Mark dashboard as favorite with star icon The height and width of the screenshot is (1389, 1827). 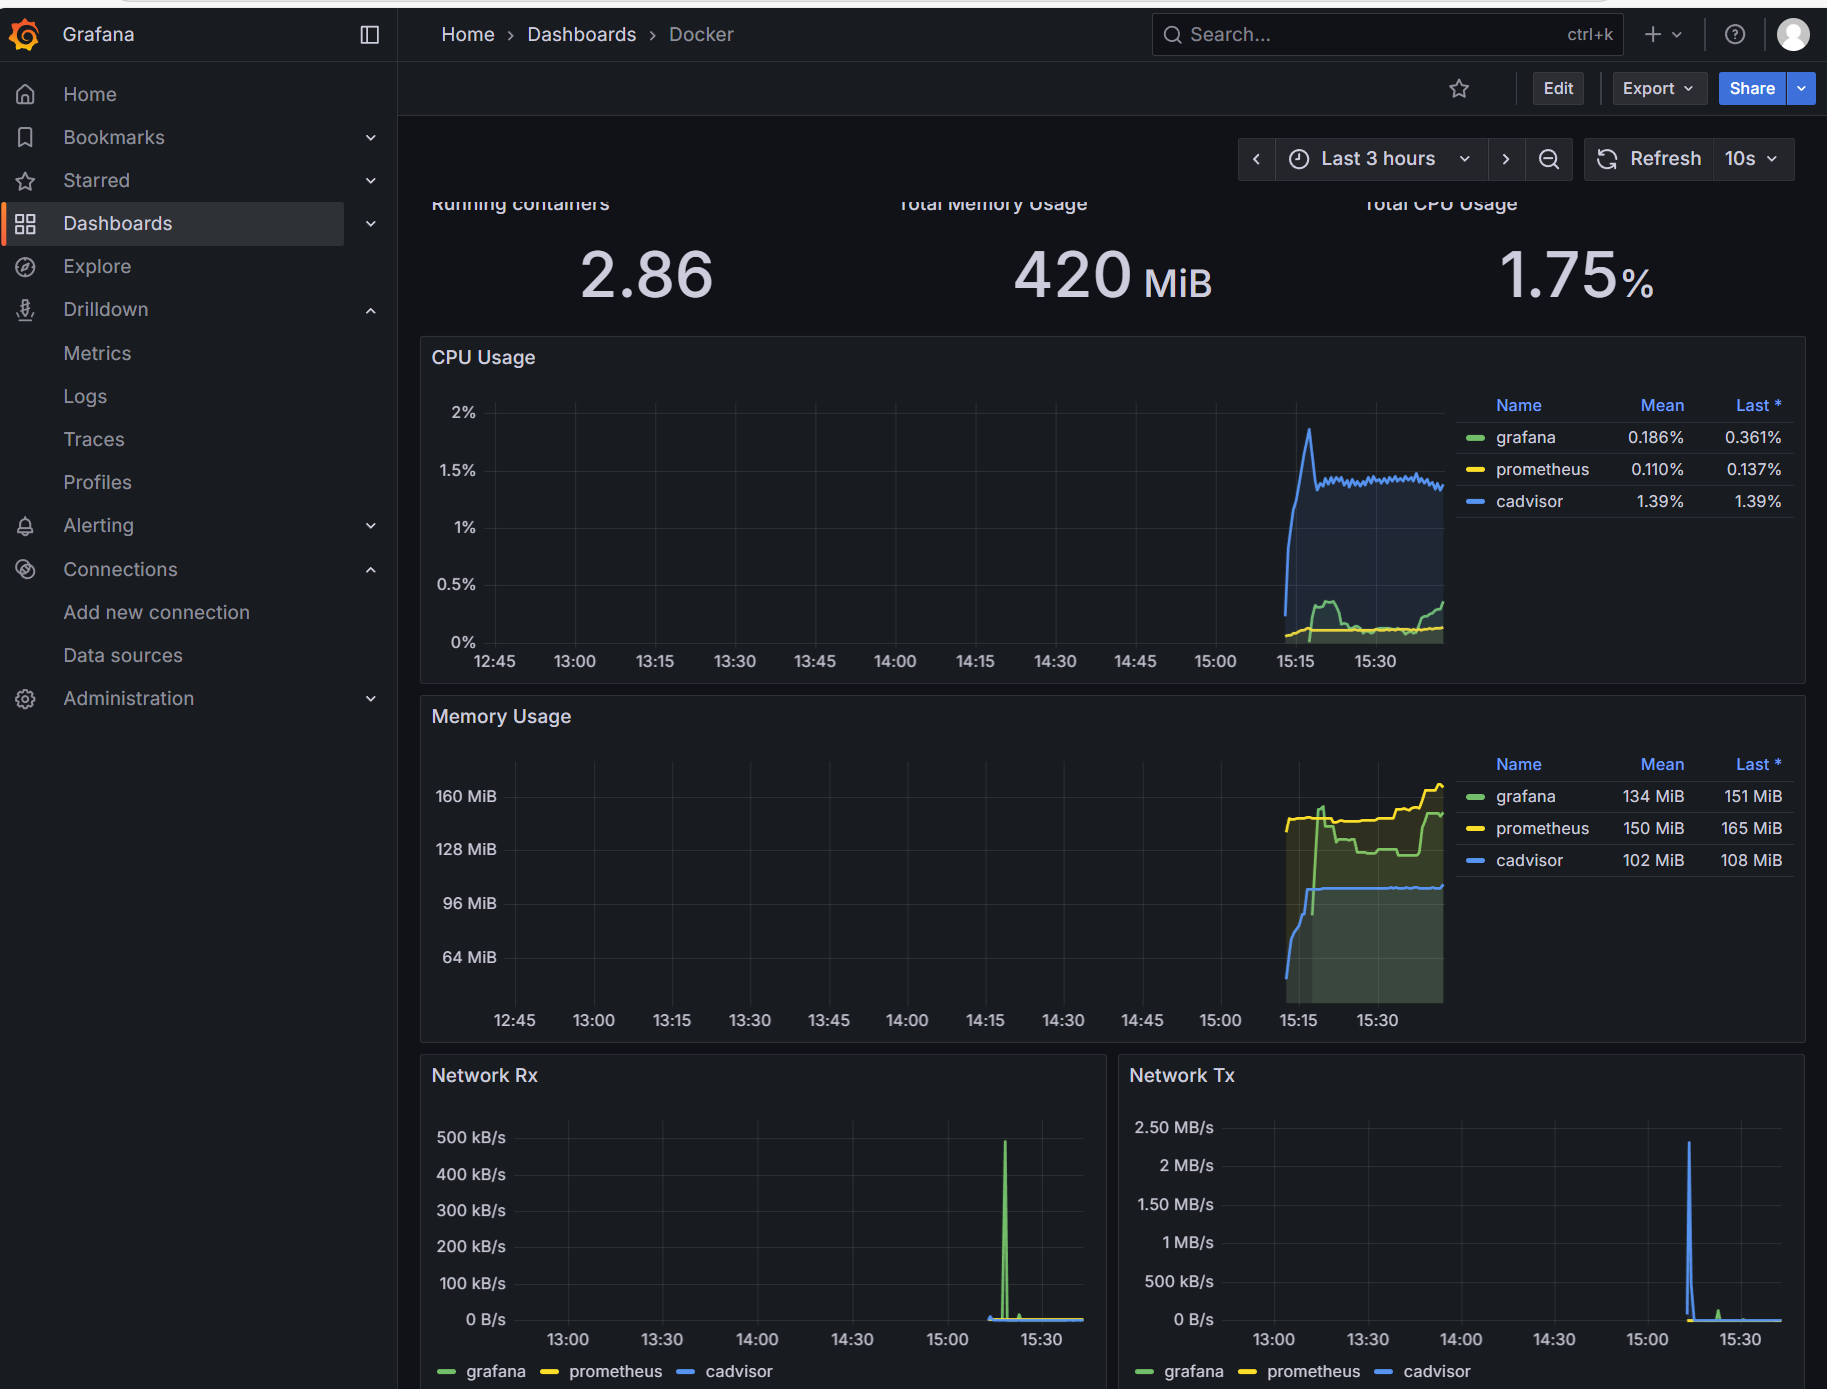pyautogui.click(x=1459, y=89)
